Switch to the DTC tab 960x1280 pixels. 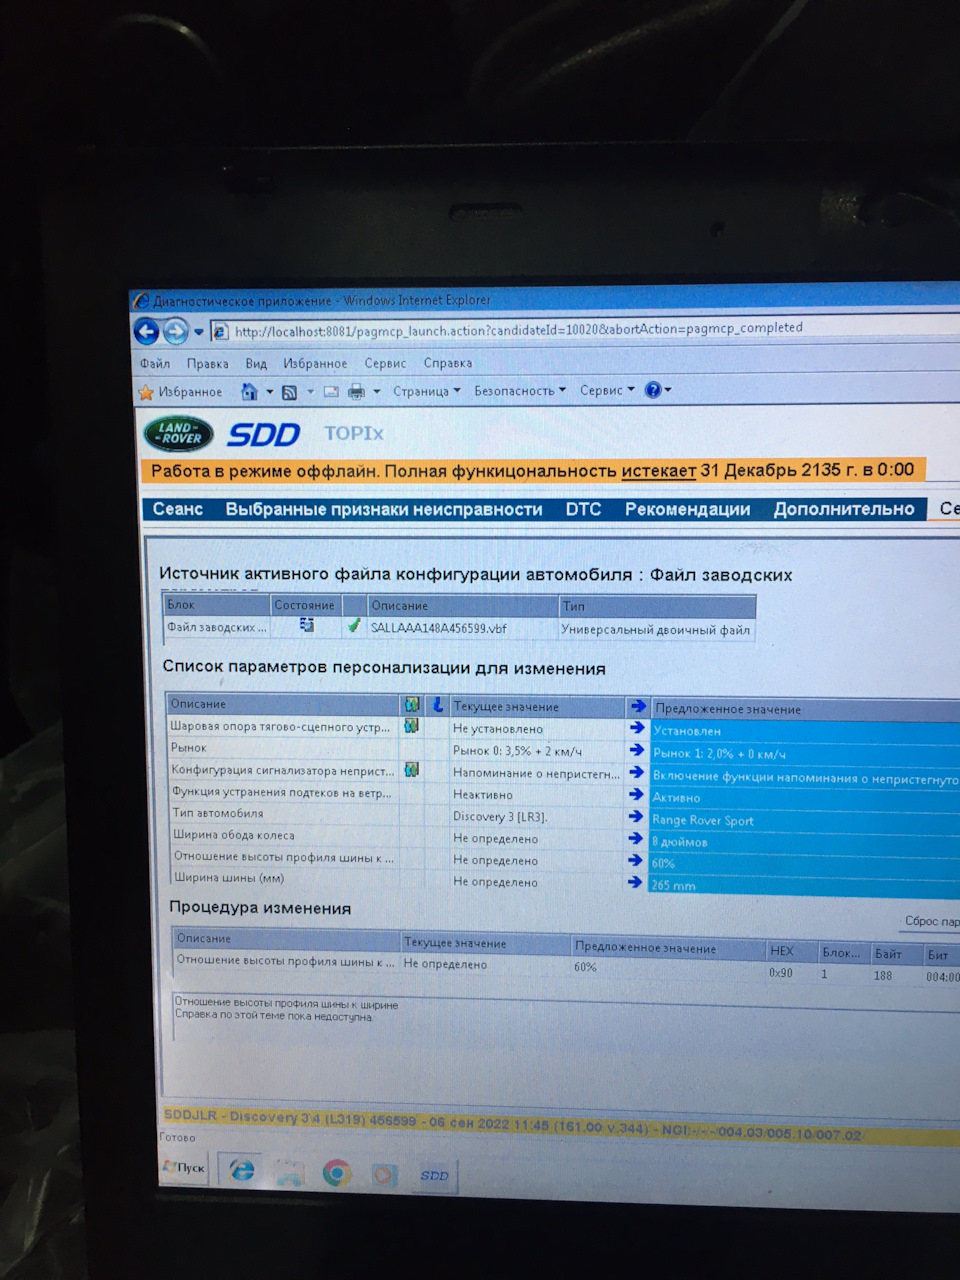click(583, 509)
